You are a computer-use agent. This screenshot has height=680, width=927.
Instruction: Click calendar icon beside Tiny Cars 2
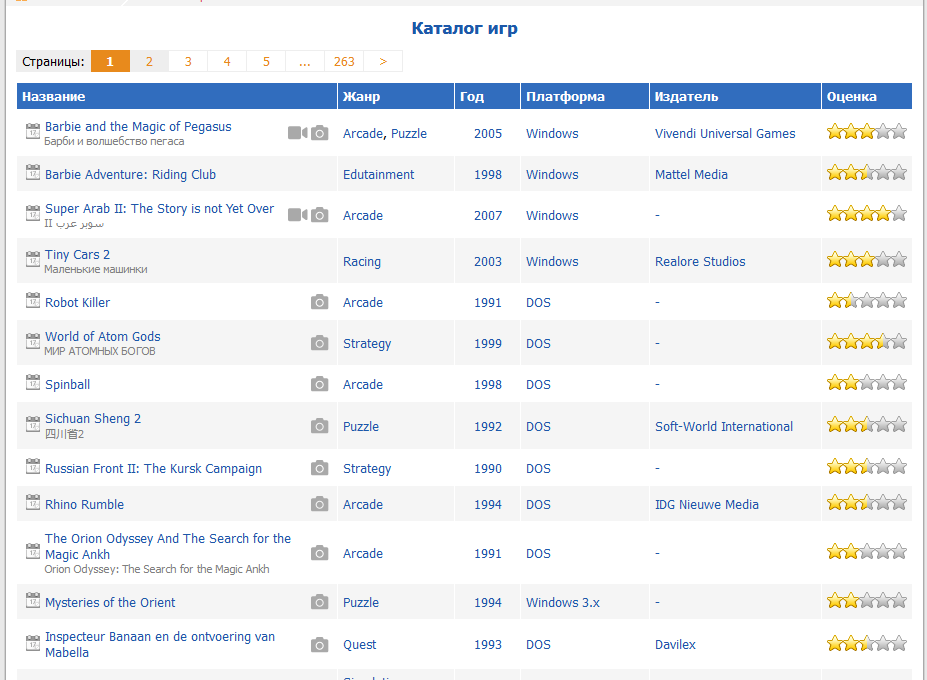[x=33, y=258]
